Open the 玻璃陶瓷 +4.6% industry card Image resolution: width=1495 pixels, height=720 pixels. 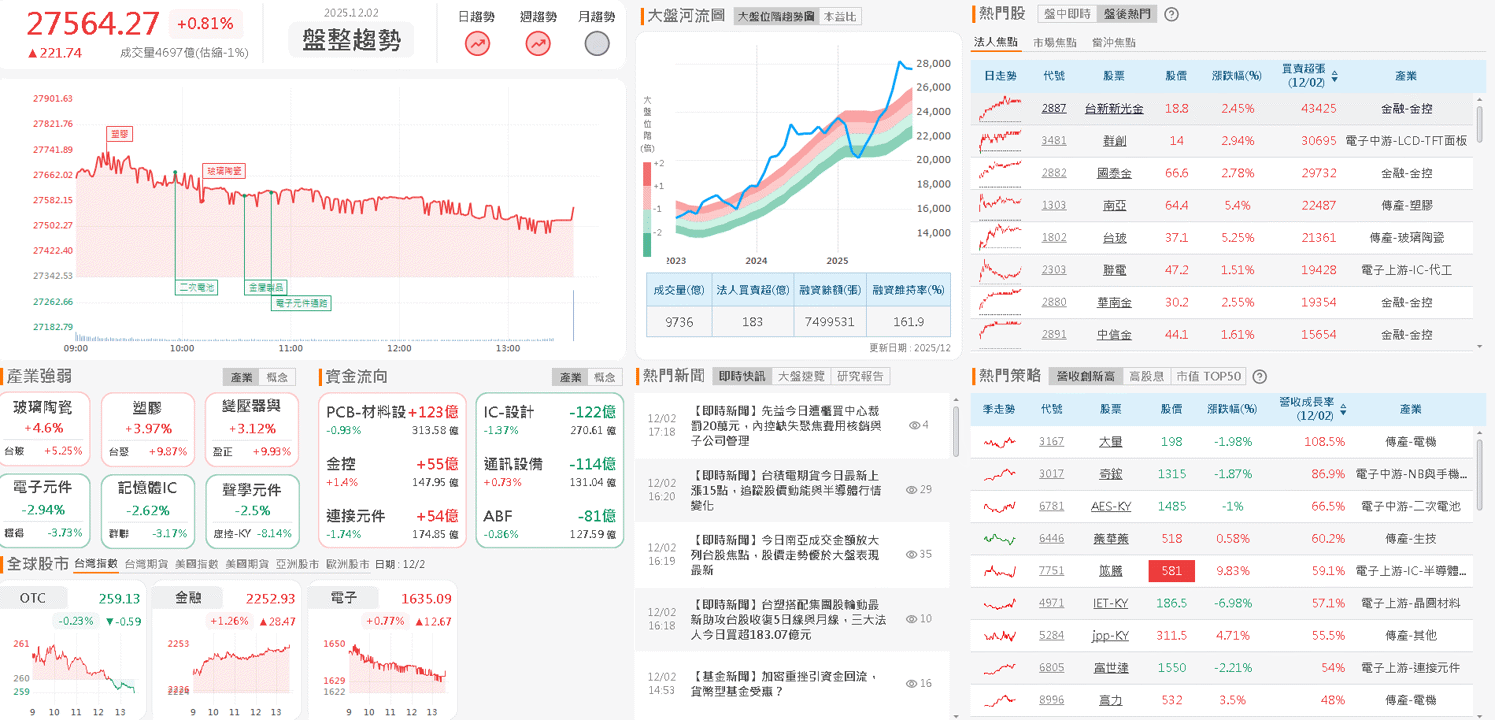[x=45, y=429]
